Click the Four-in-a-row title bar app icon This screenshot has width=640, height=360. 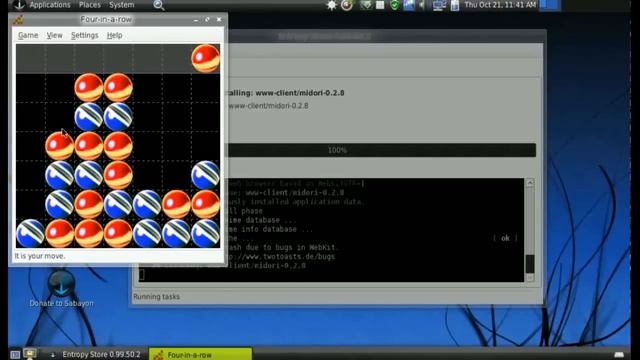(18, 20)
